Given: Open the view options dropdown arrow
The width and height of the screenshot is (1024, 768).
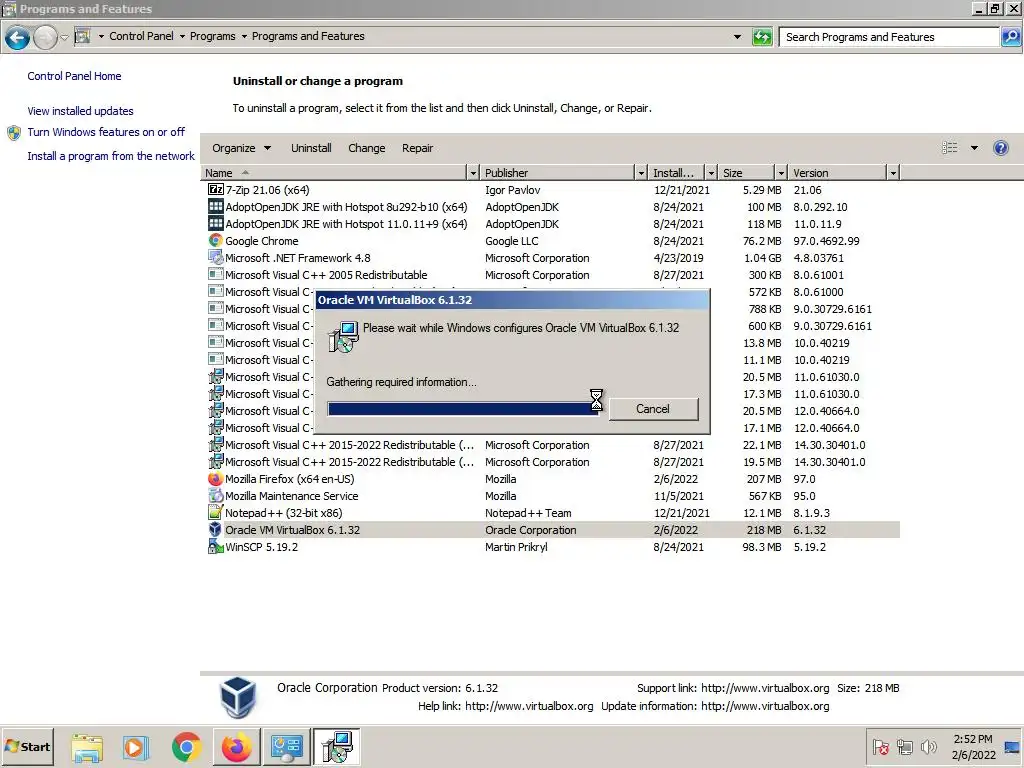Looking at the screenshot, I should coord(974,148).
